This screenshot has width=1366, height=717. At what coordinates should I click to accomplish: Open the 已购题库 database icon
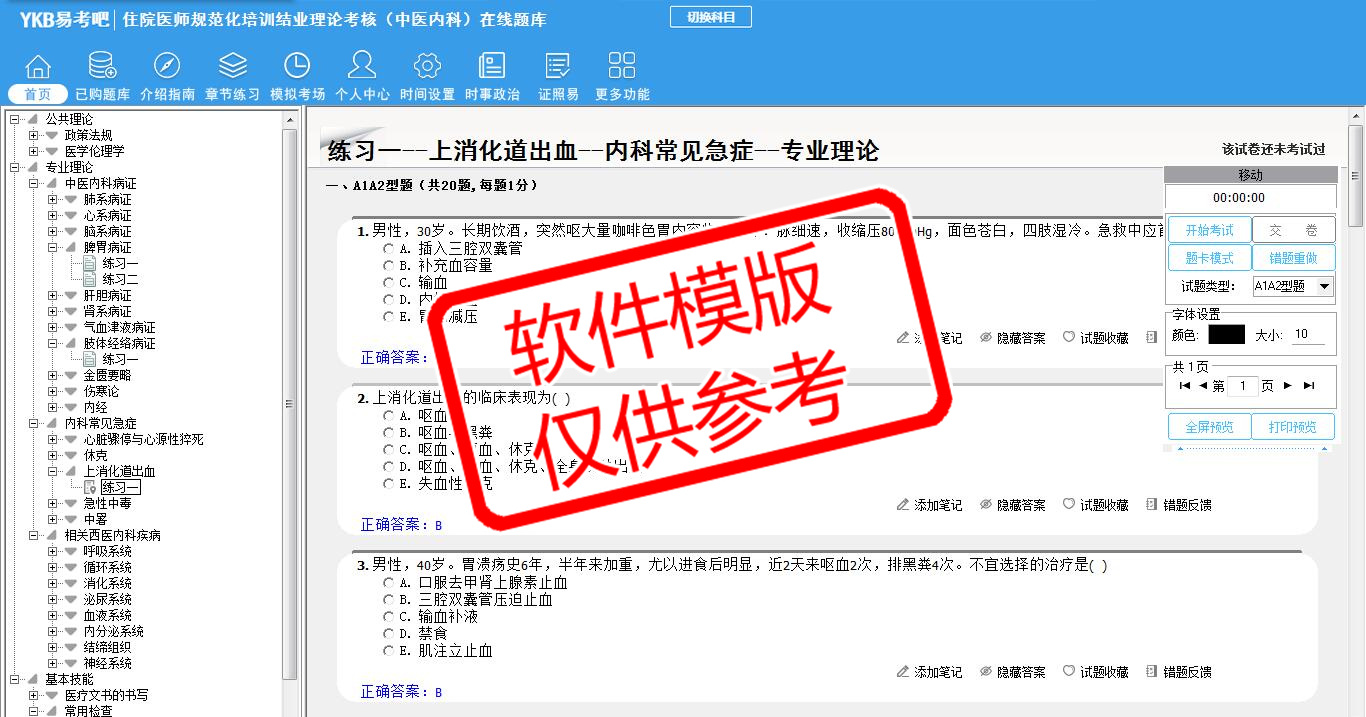click(x=102, y=67)
